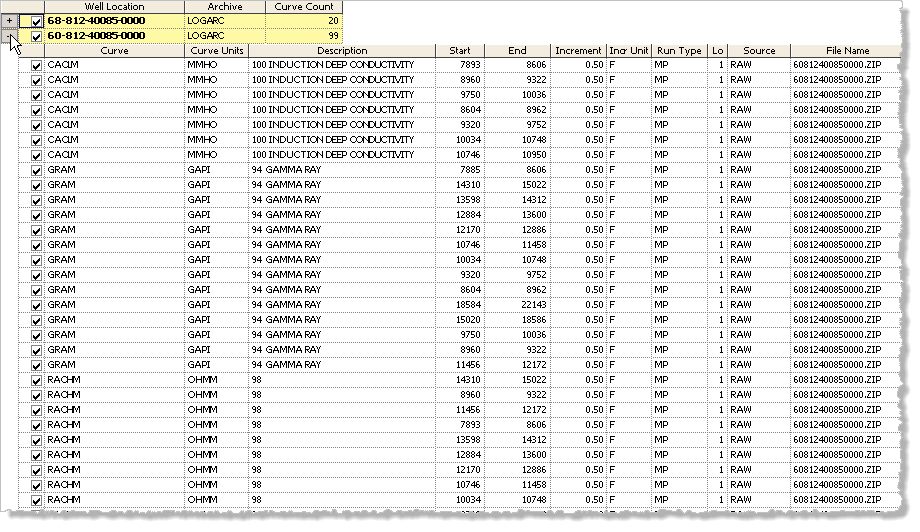Screen dimensions: 920x532
Task: Expand the 68-812-40085-0000 well row
Action: [x=10, y=21]
